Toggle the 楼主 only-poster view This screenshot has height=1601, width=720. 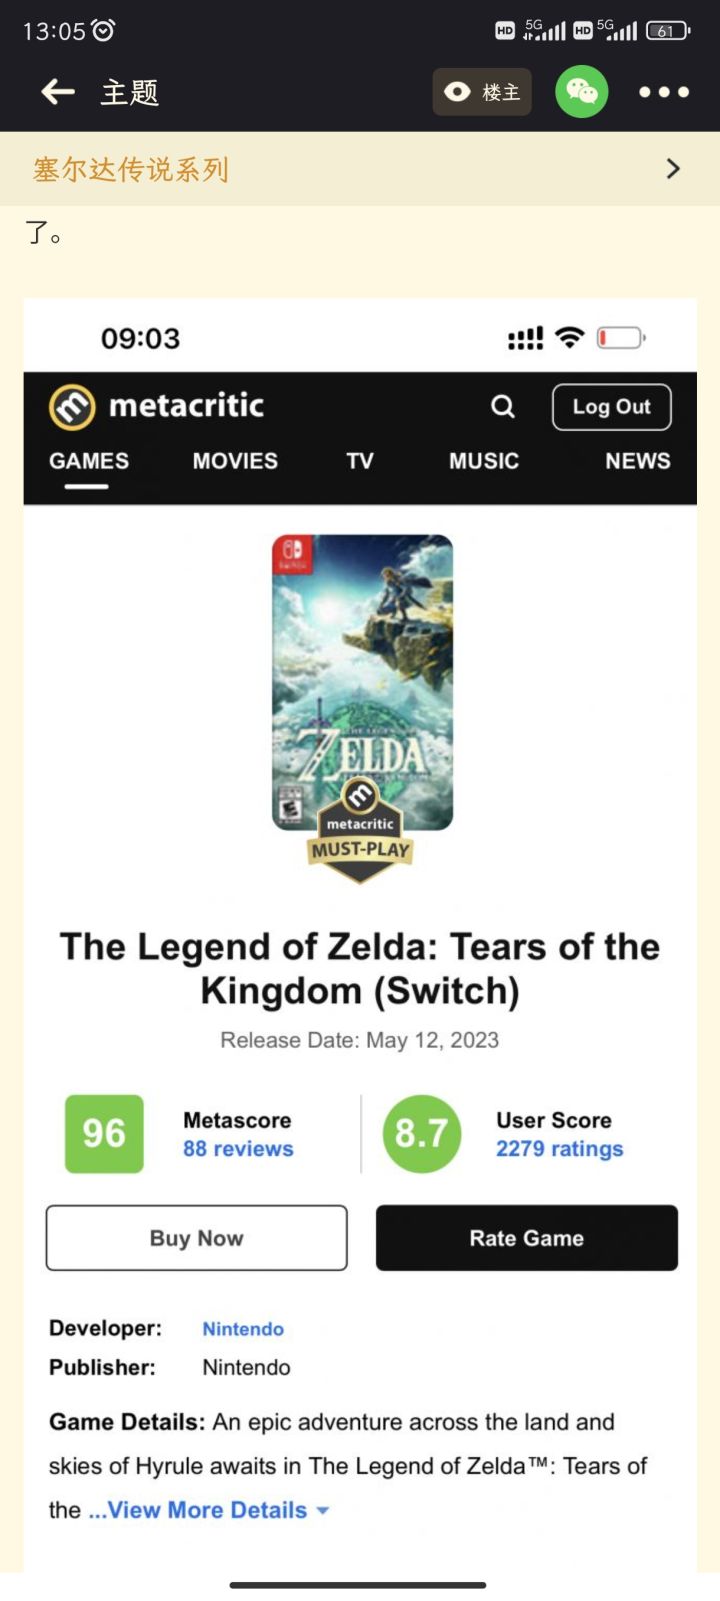482,92
